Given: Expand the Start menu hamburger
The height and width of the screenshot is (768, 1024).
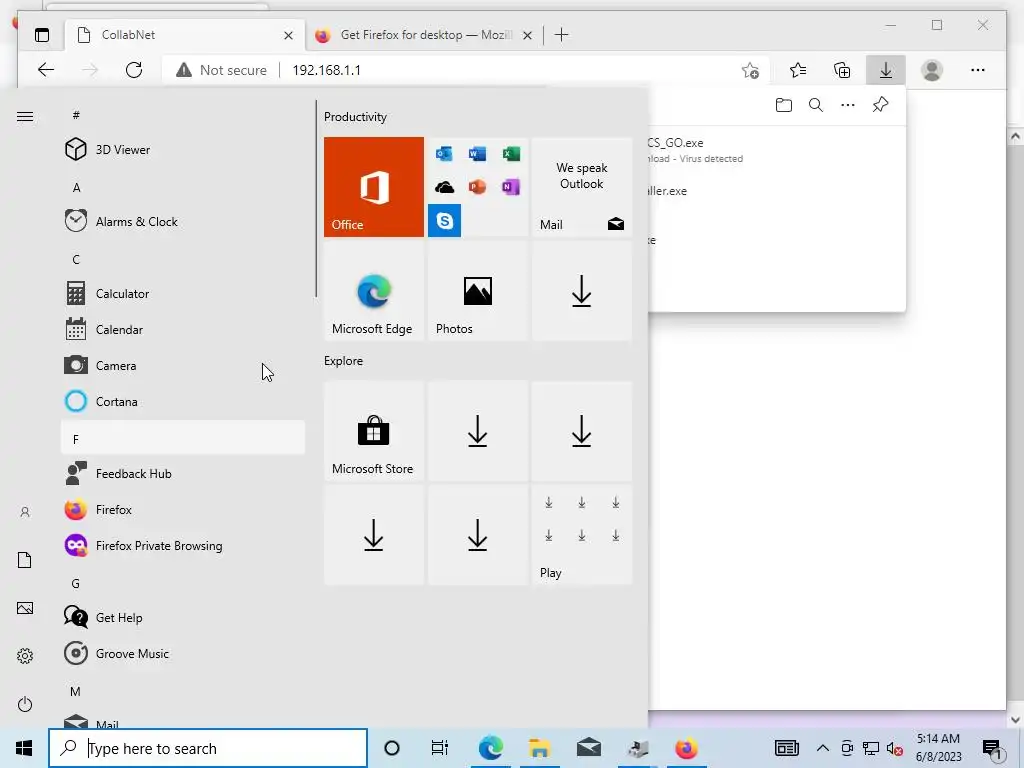Looking at the screenshot, I should [25, 116].
